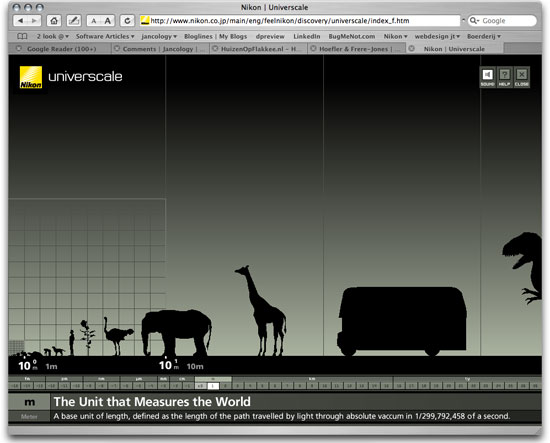Screen dimensions: 550x443
Task: Click exponent -15 cell on scale bar
Action: [x=15, y=386]
